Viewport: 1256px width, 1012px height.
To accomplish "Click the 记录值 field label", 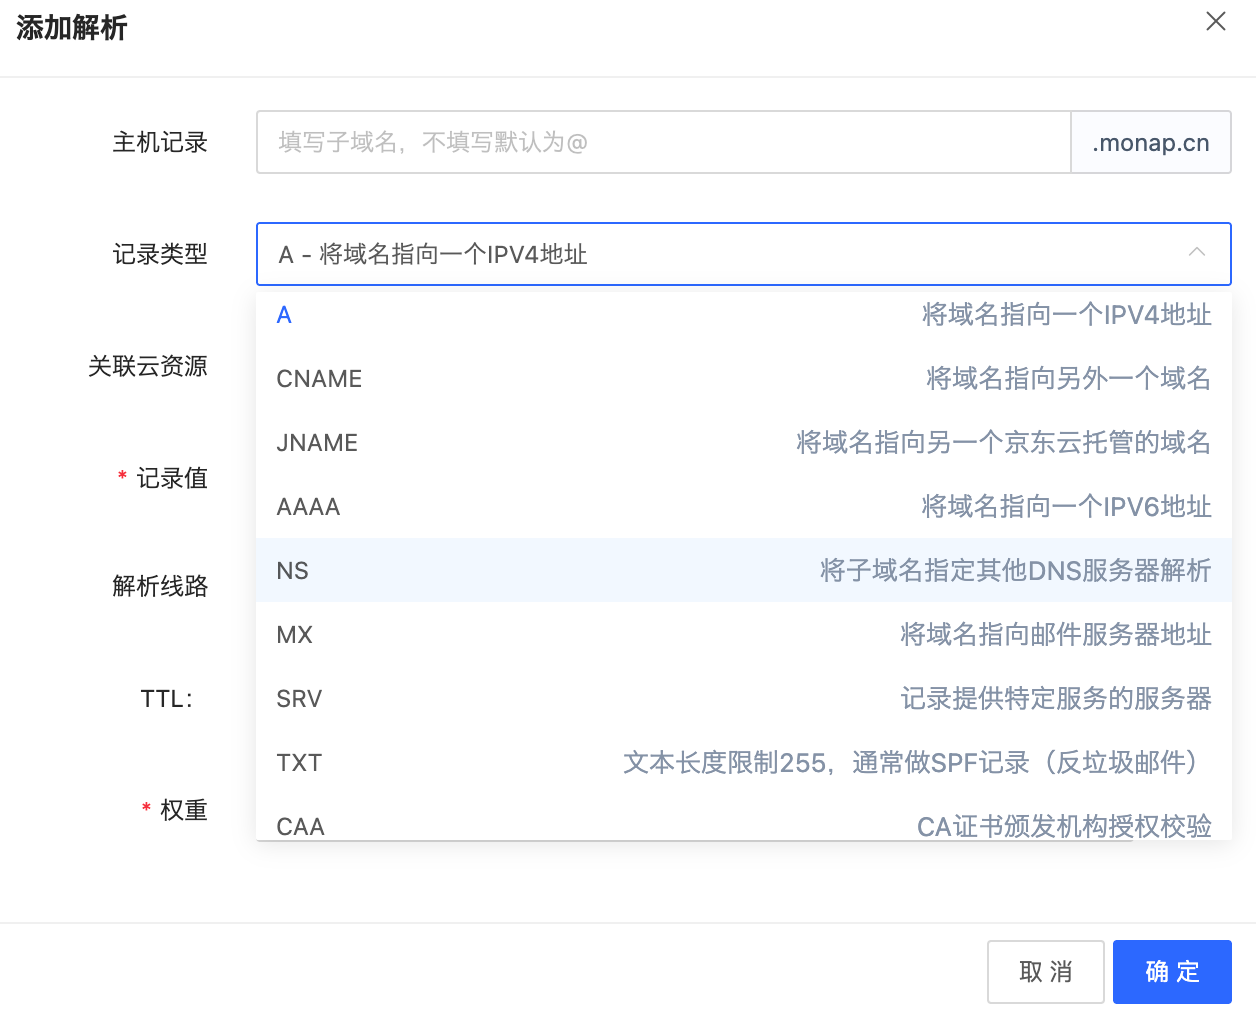I will [171, 478].
